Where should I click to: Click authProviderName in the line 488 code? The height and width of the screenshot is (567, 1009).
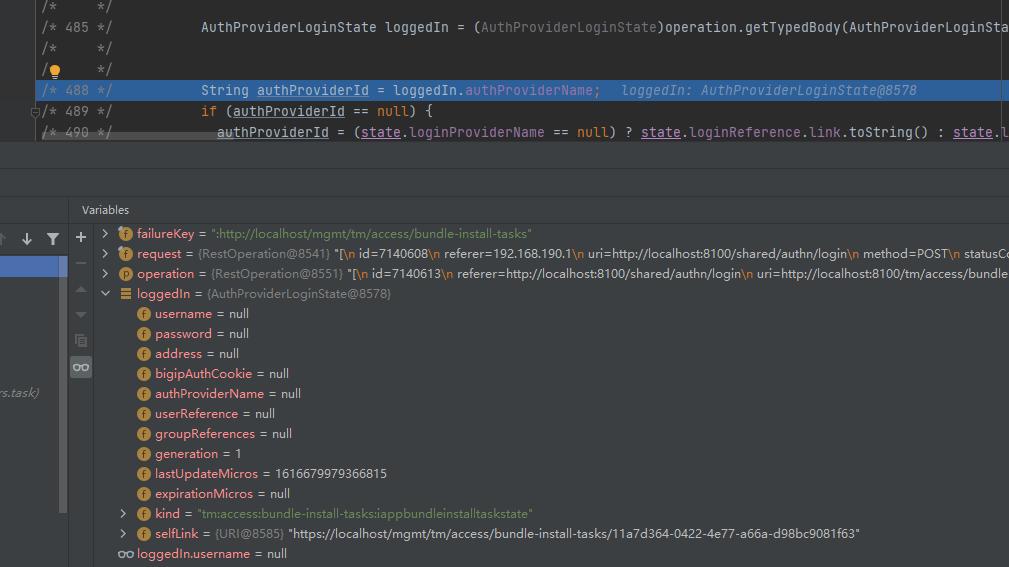tap(528, 91)
